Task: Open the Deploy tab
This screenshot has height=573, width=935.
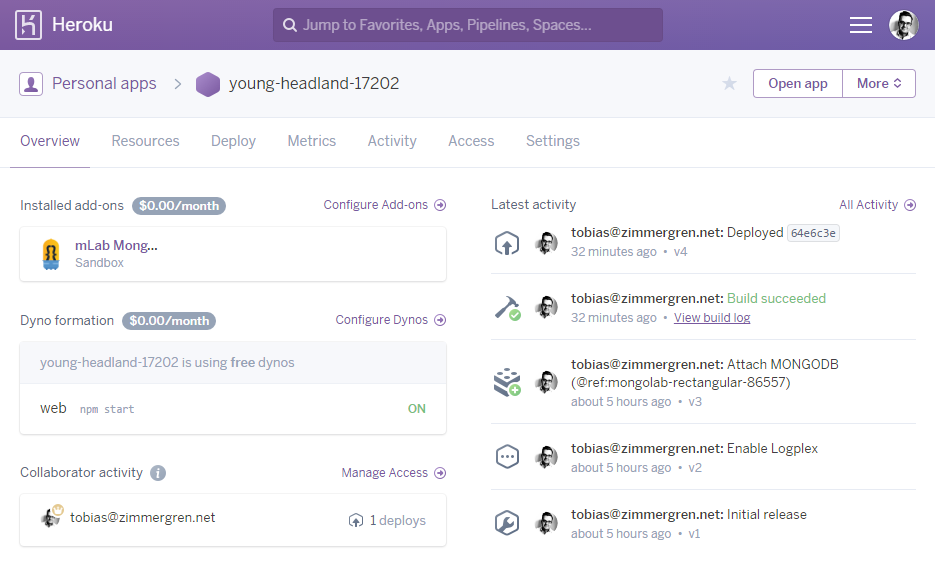Action: coord(233,141)
